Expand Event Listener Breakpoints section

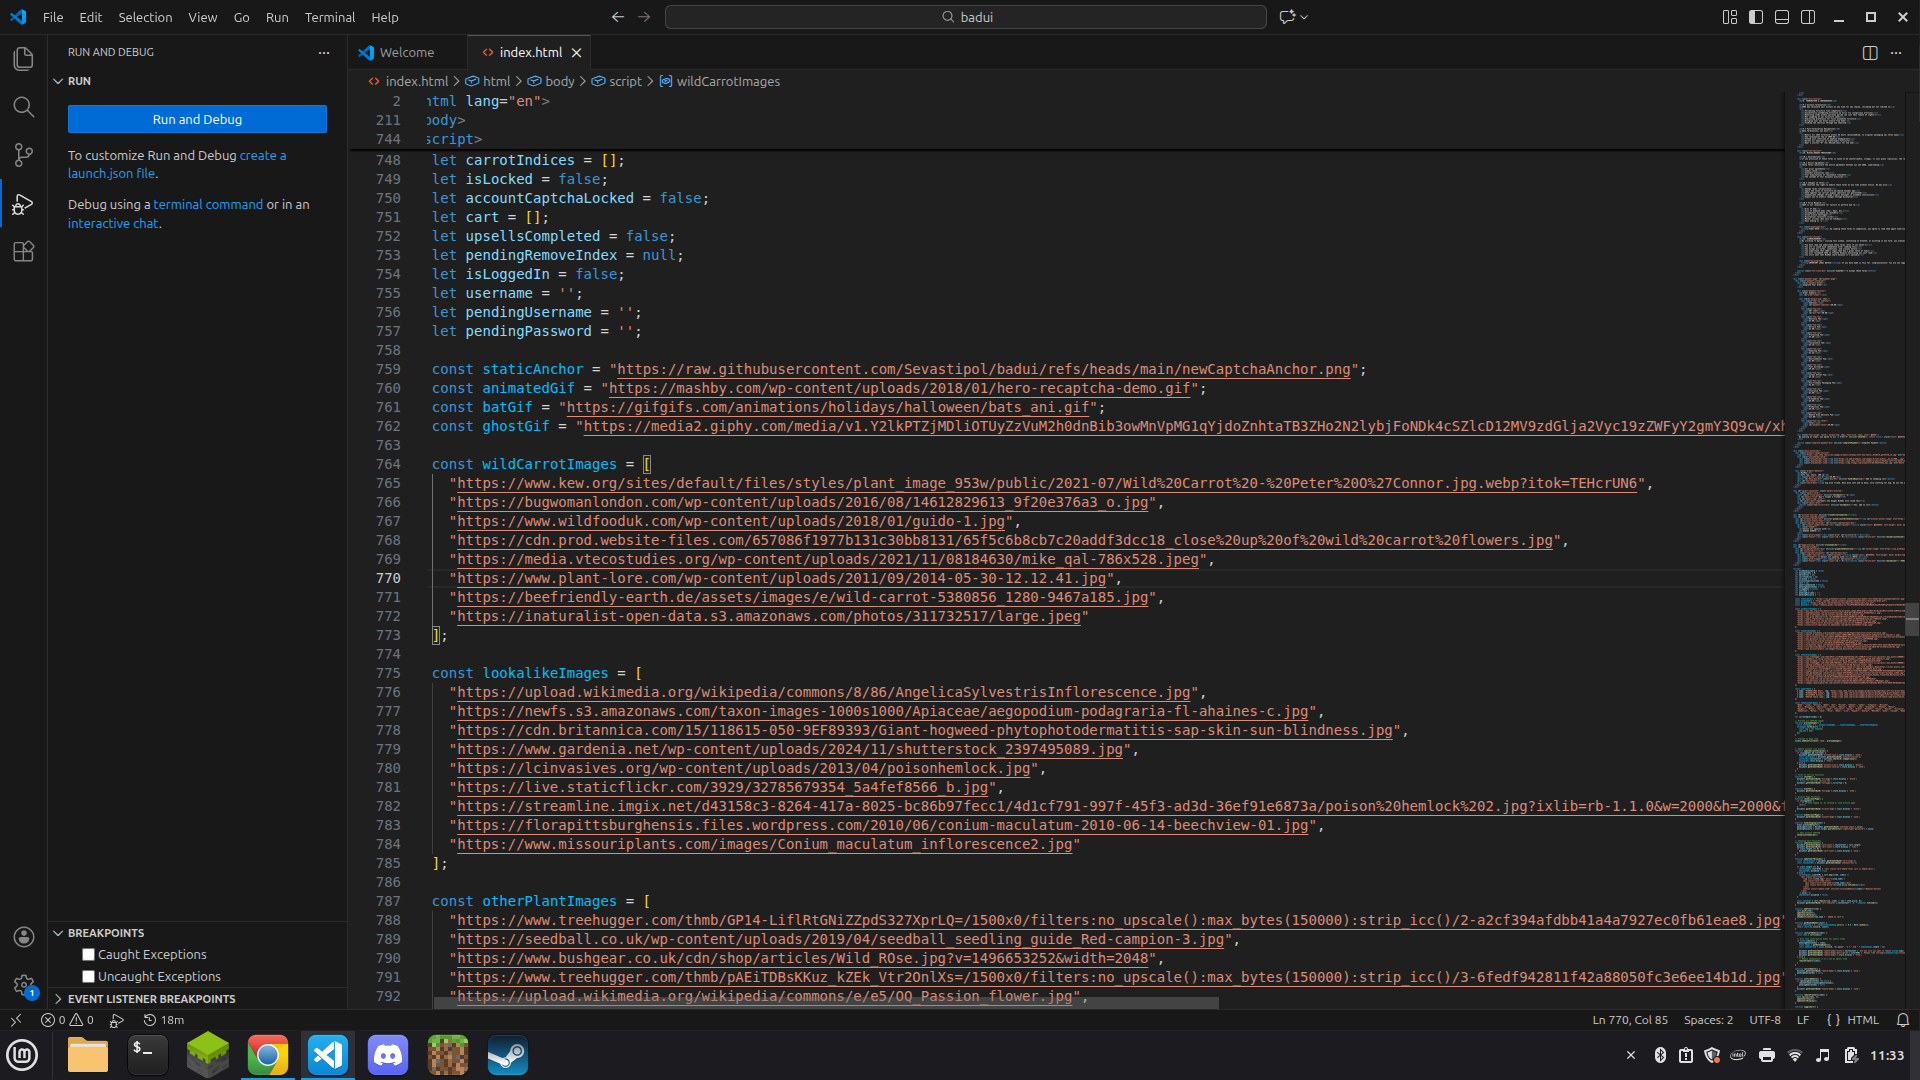151,999
